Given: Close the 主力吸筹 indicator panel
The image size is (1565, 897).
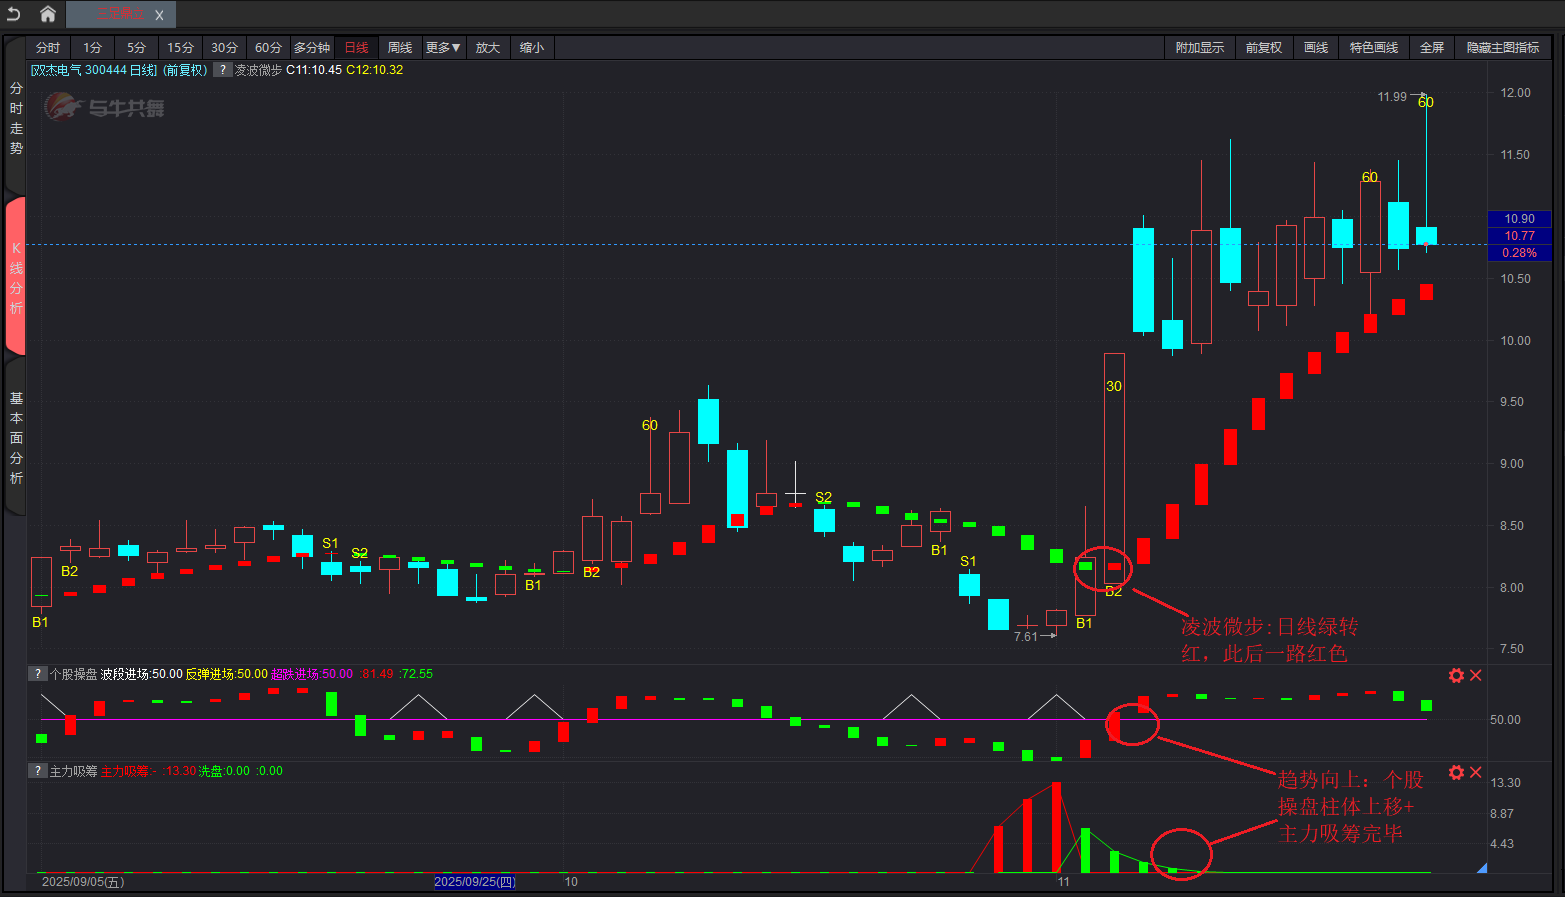Looking at the screenshot, I should (x=1475, y=773).
